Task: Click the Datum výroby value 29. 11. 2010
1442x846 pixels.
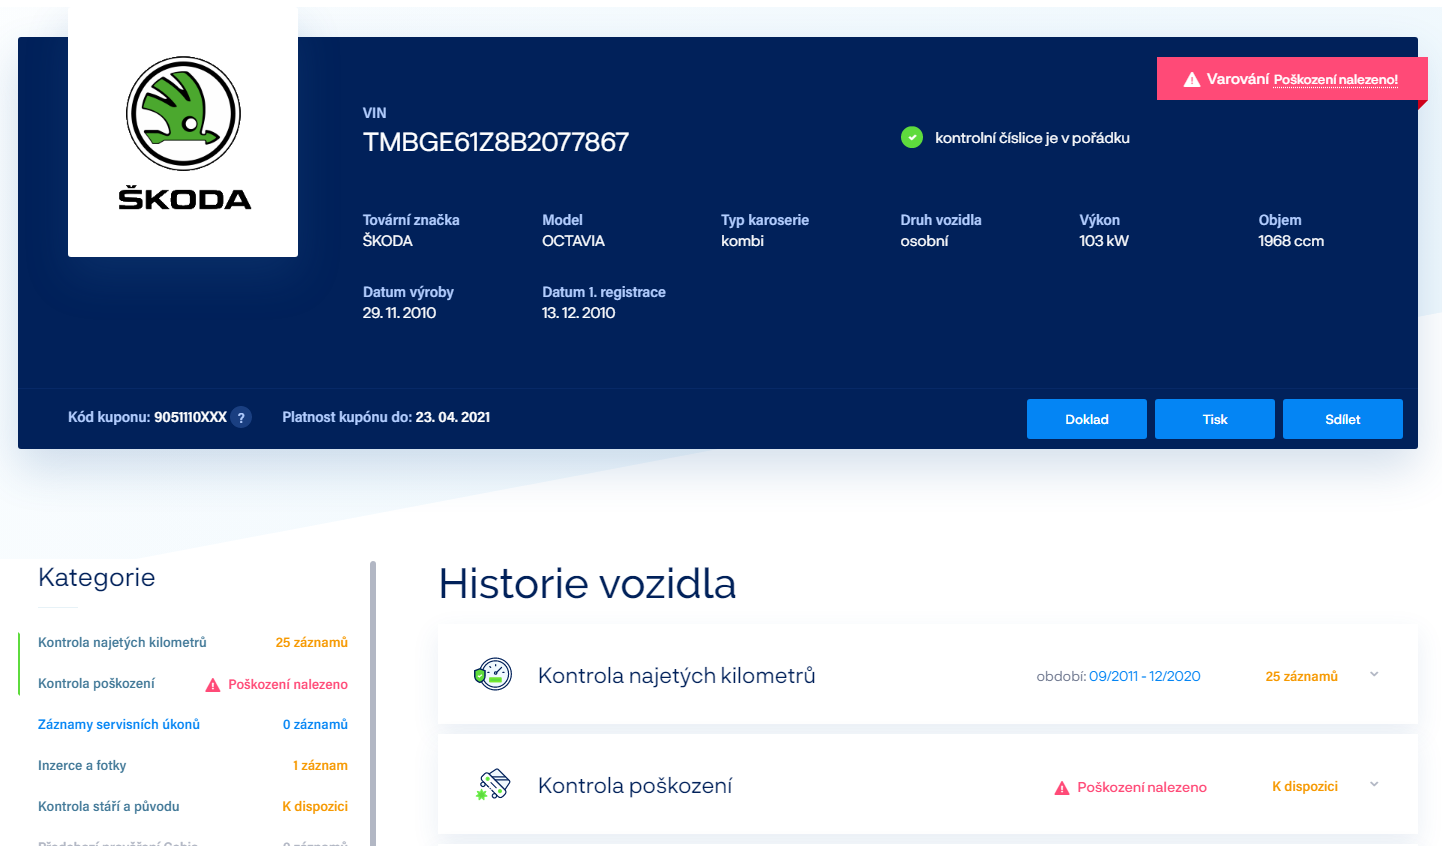Action: 399,313
